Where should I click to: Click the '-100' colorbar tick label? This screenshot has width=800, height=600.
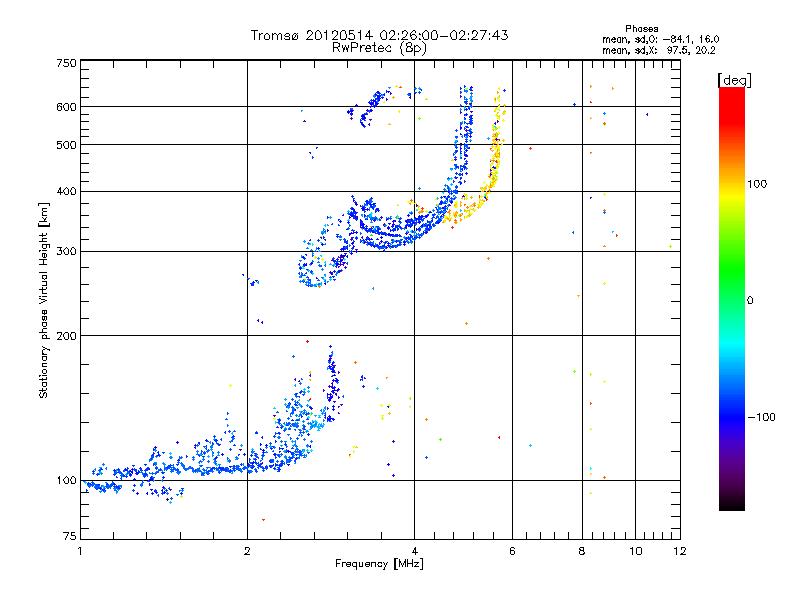coord(762,417)
